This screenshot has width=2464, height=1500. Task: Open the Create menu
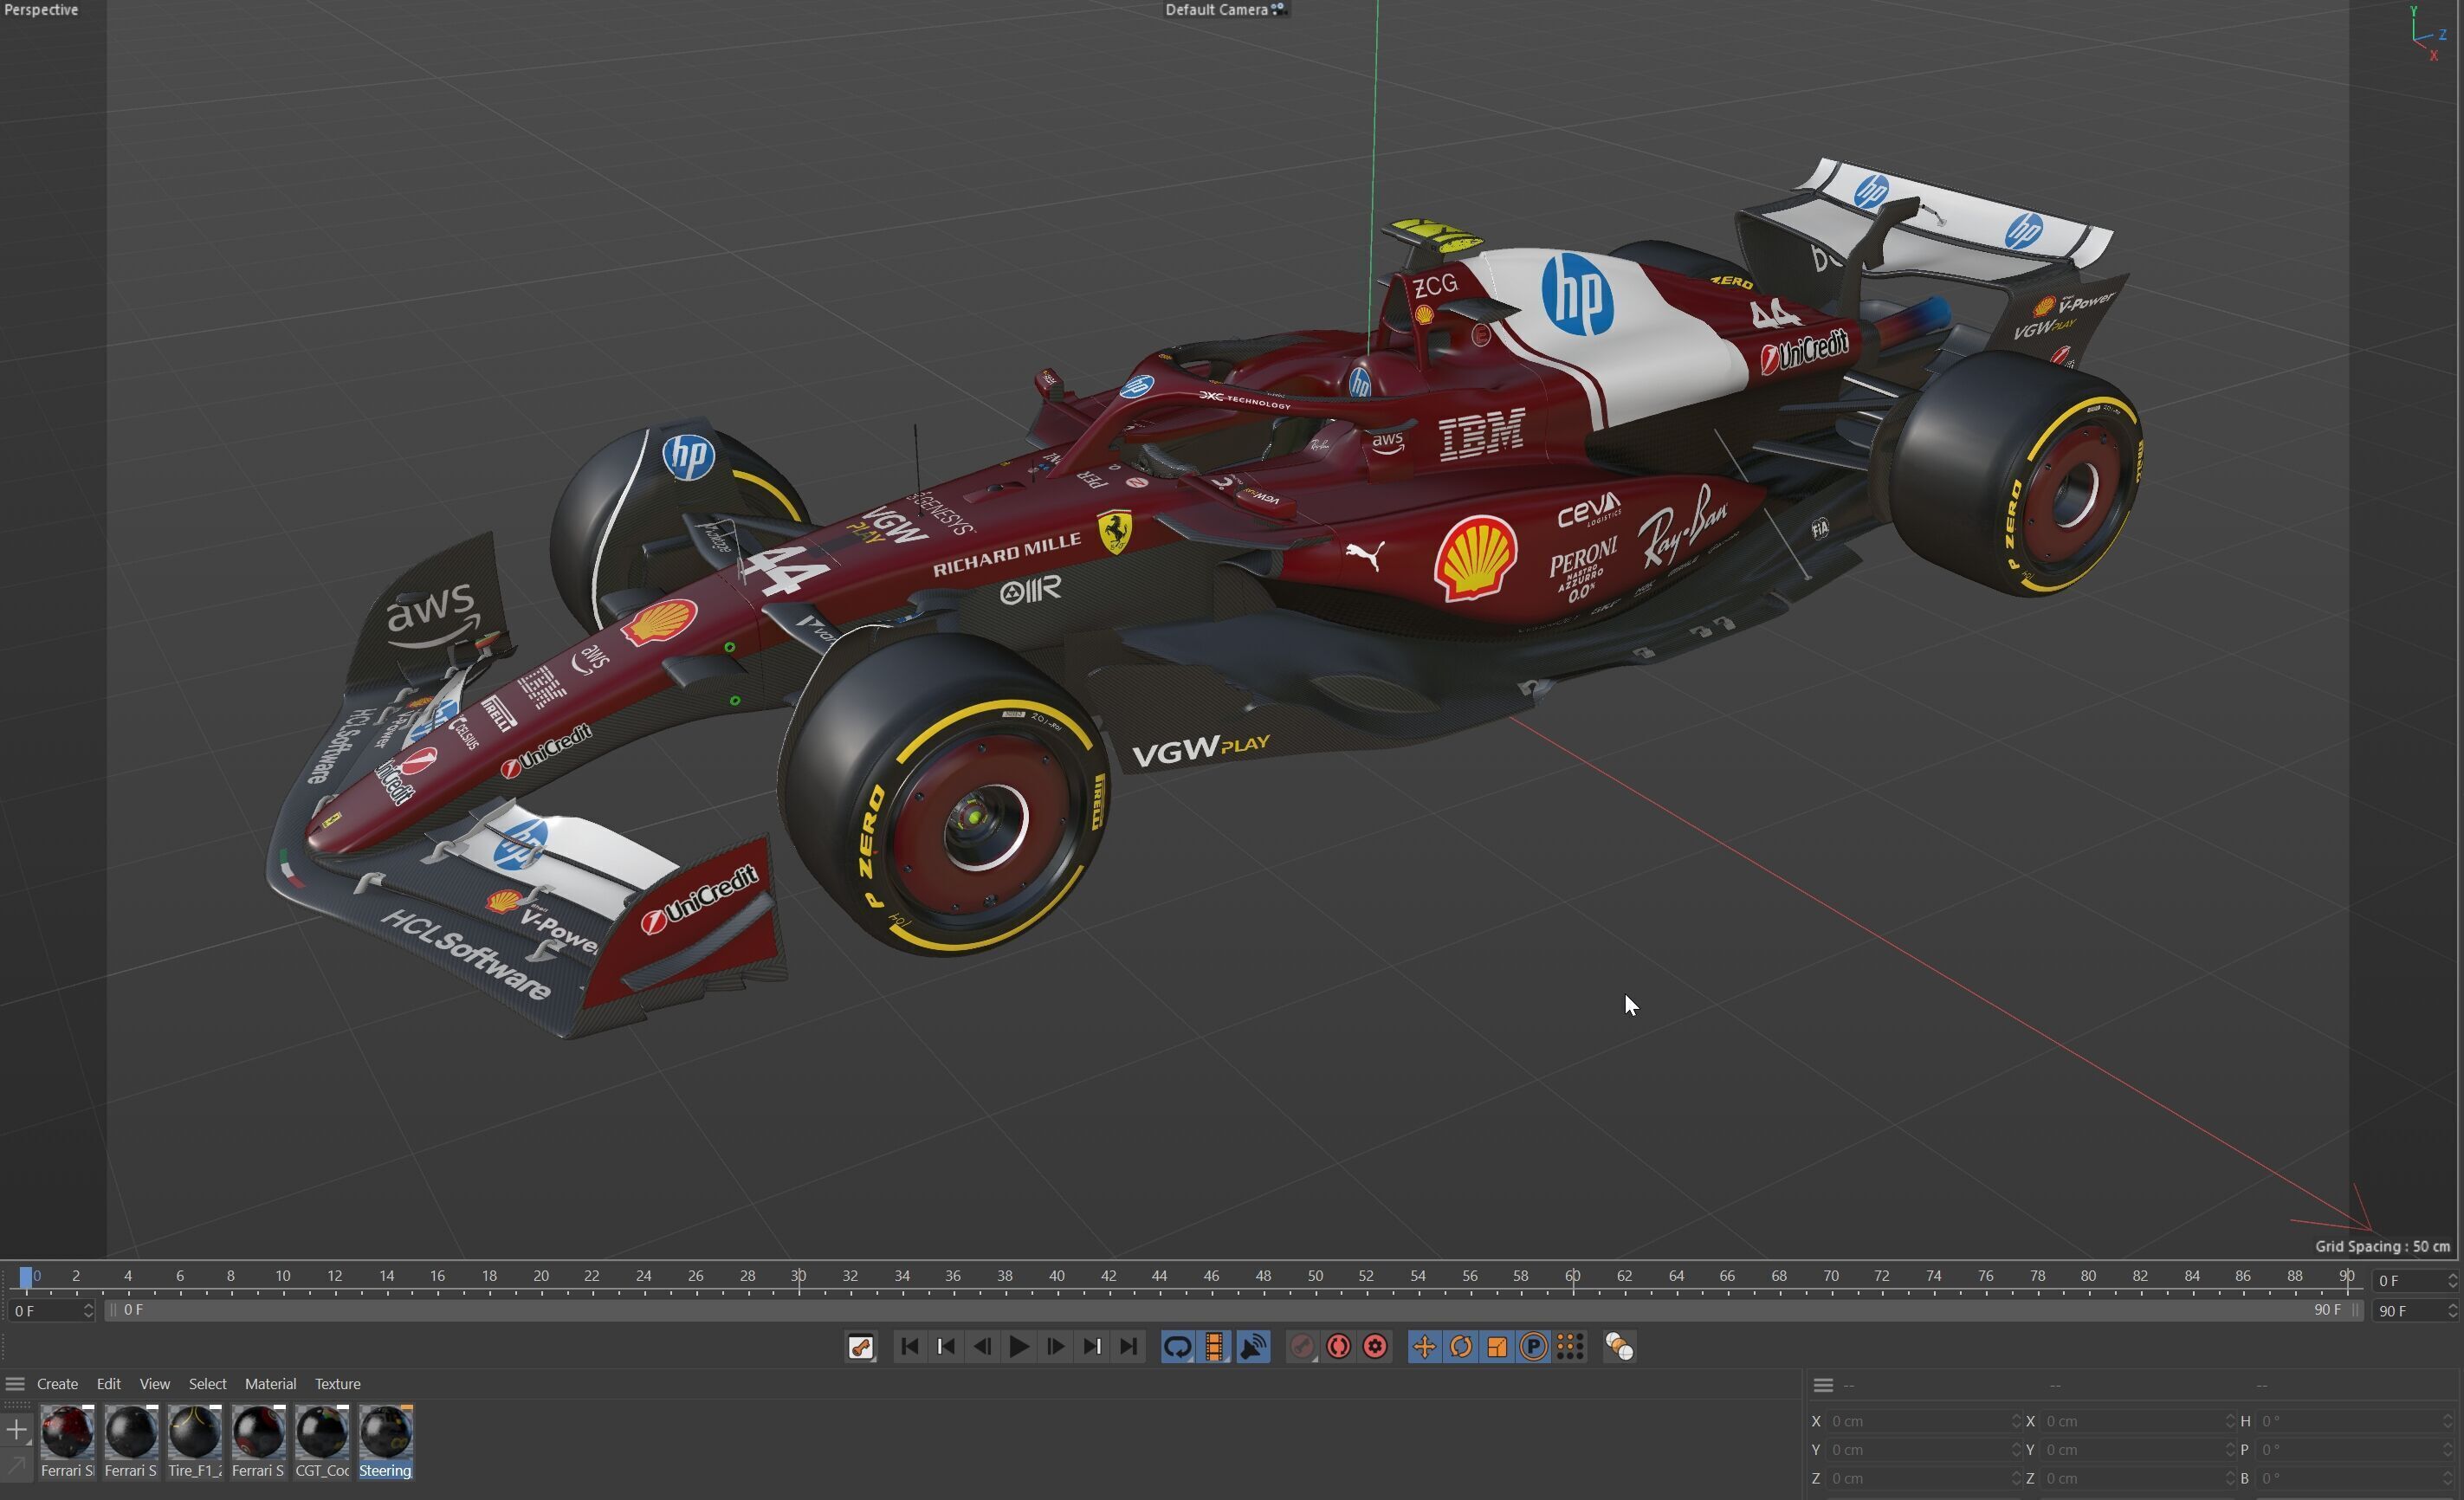coord(57,1384)
